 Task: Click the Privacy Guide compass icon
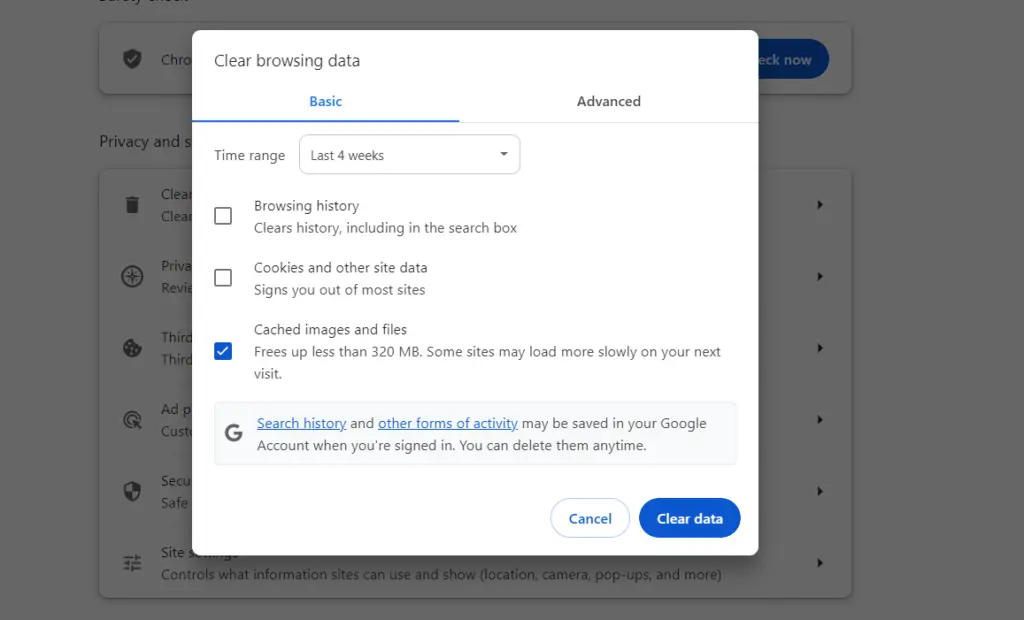click(x=132, y=277)
